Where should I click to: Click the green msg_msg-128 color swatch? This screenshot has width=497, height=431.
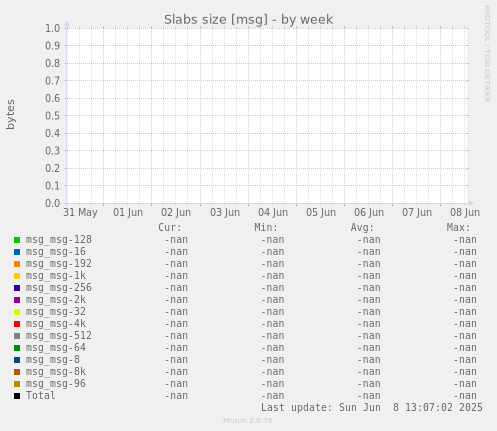pos(17,240)
